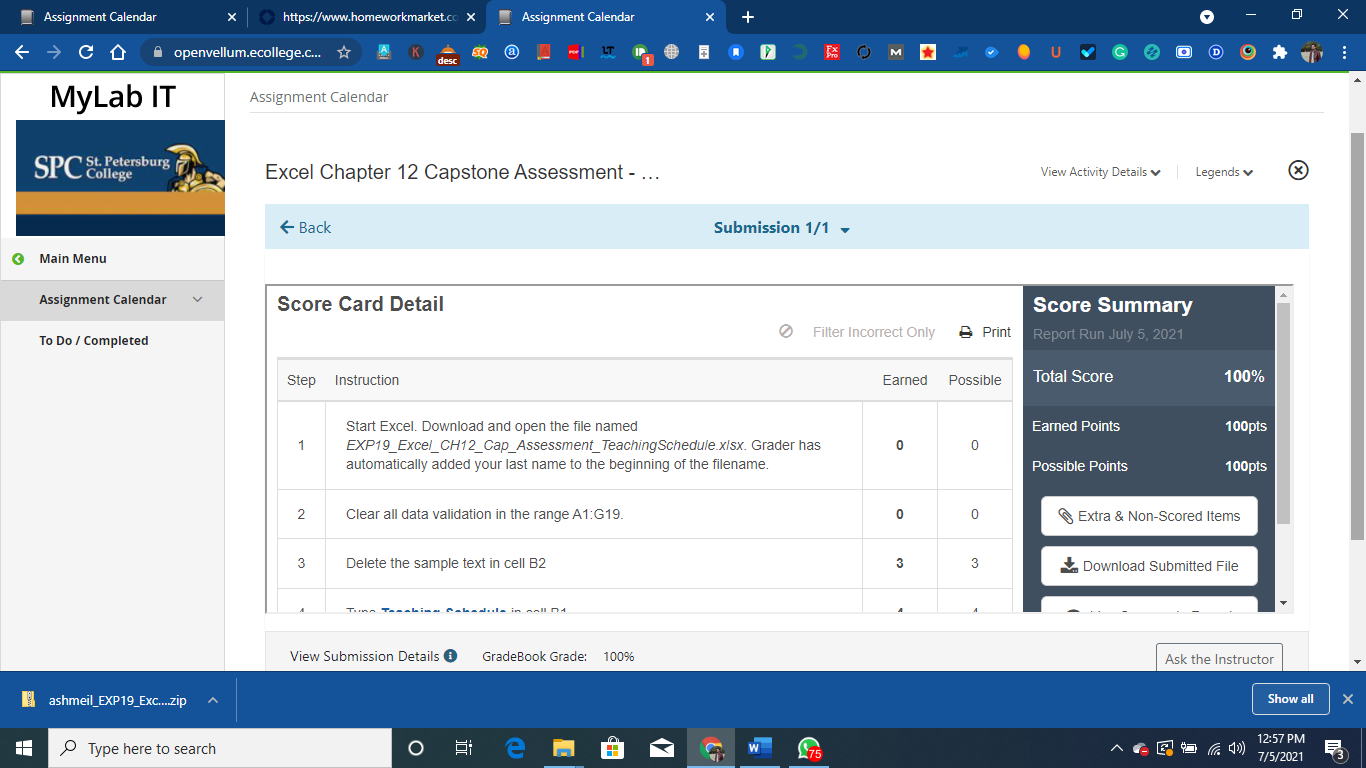Screen dimensions: 1366x768
Task: Open options arrow for downloaded zip file
Action: click(213, 700)
